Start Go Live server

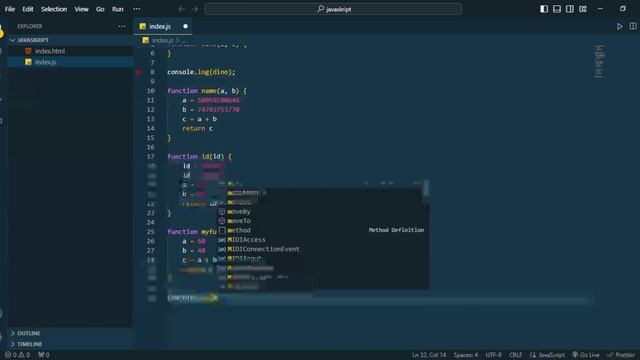[586, 355]
